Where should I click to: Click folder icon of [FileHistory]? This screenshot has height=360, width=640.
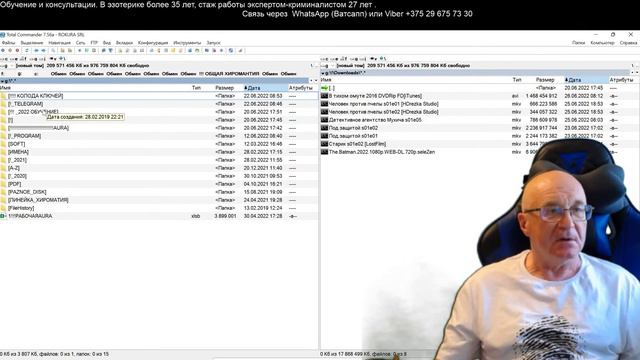4,208
